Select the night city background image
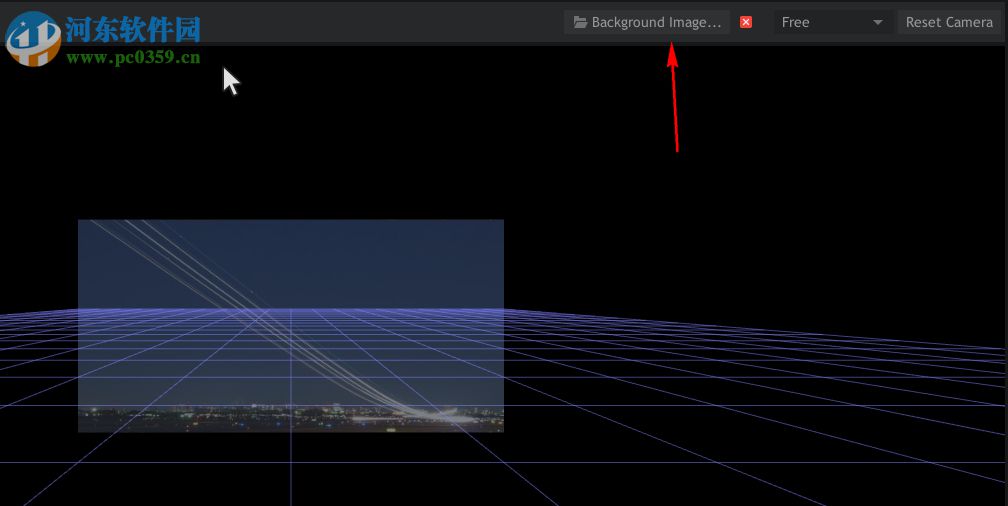 [x=291, y=325]
